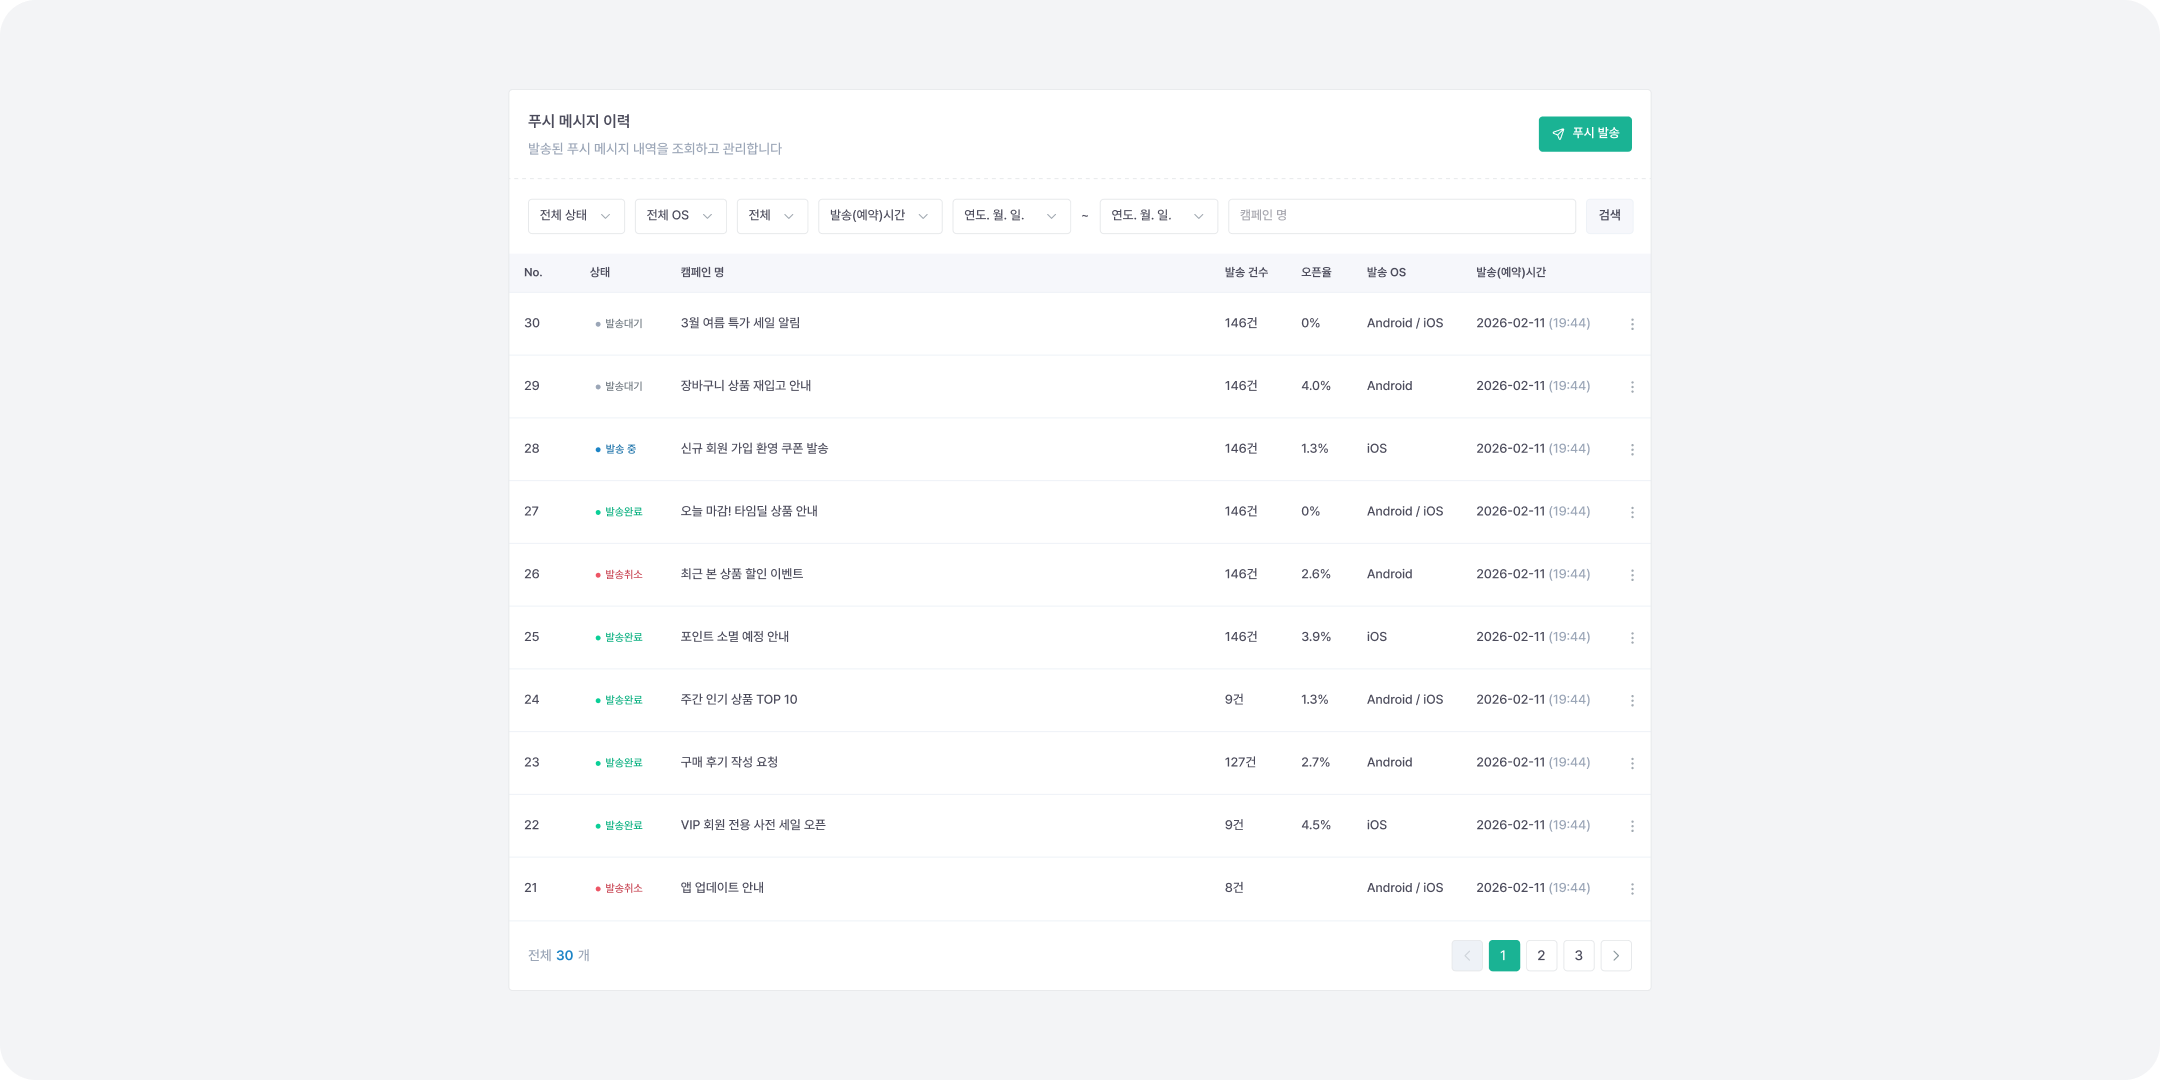This screenshot has height=1080, width=2160.
Task: Open more options for campaign row 29
Action: (1632, 387)
